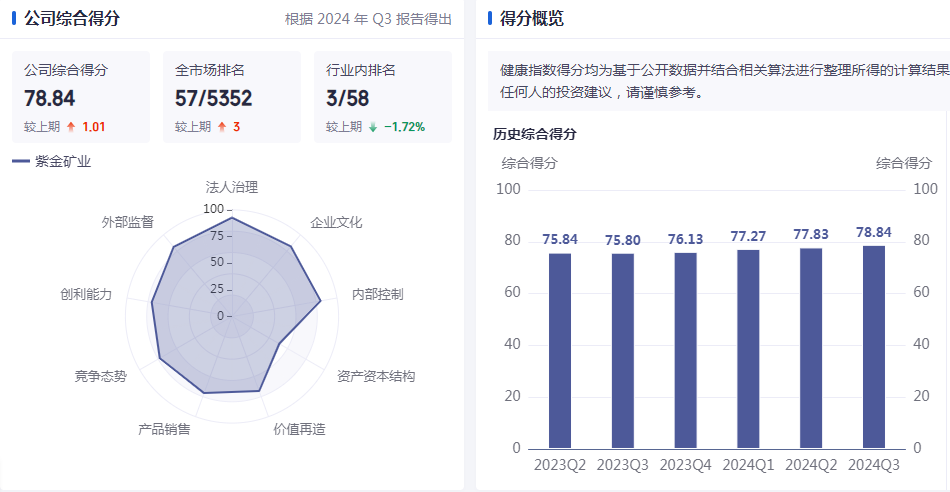950x492 pixels.
Task: Click the 公司综合得分 value 78.84
Action: pyautogui.click(x=50, y=98)
